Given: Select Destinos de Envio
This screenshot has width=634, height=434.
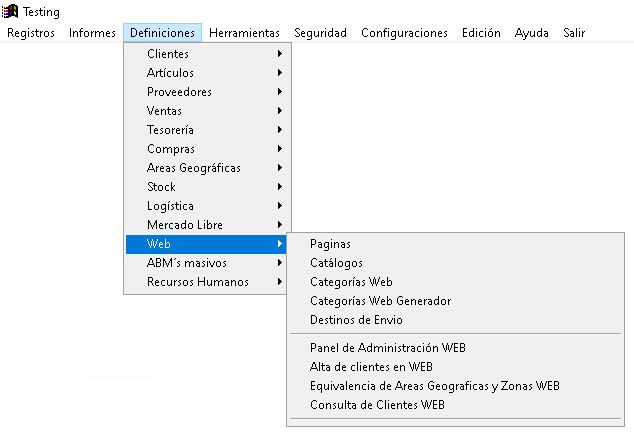Looking at the screenshot, I should point(356,320).
